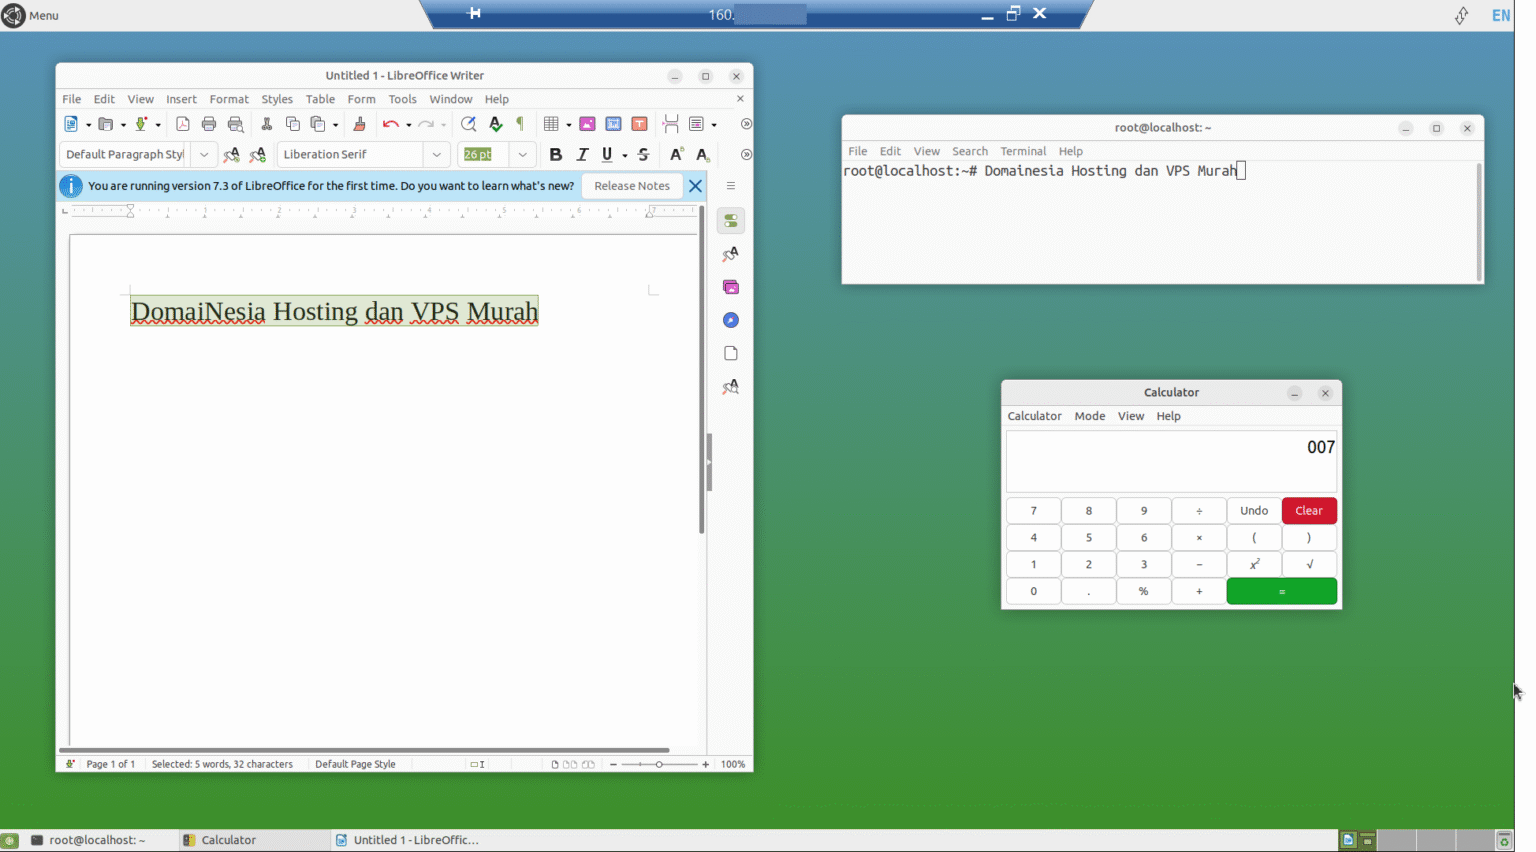Click Clone Formatting paintbrush icon

[x=359, y=124]
